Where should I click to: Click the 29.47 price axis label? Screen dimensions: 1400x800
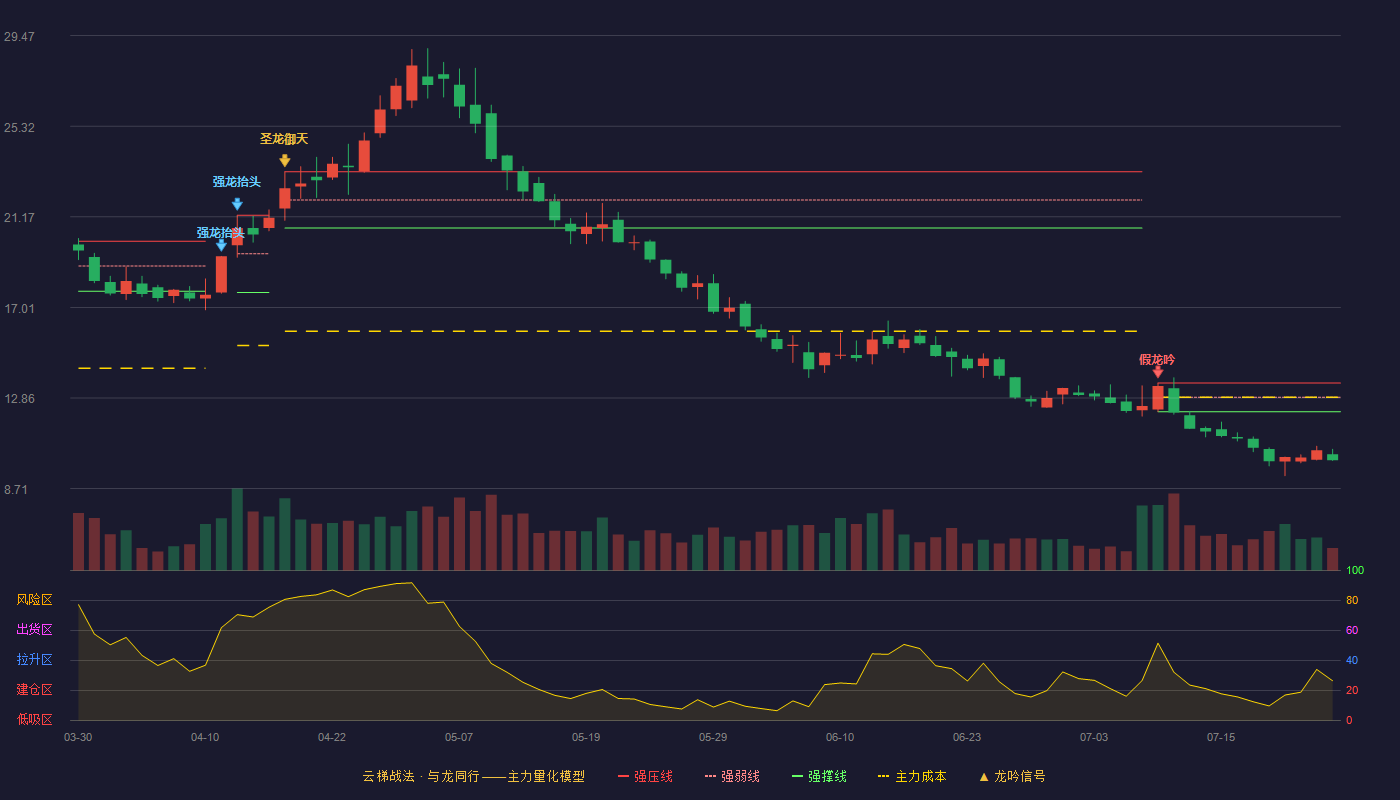(x=19, y=37)
